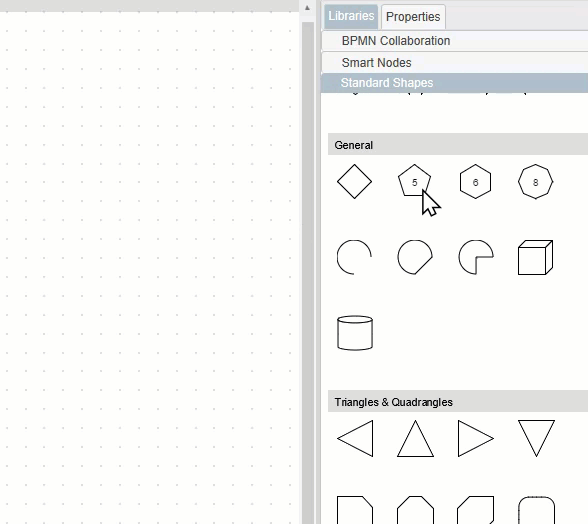The height and width of the screenshot is (524, 588).
Task: Click the open arc shape
Action: (354, 257)
